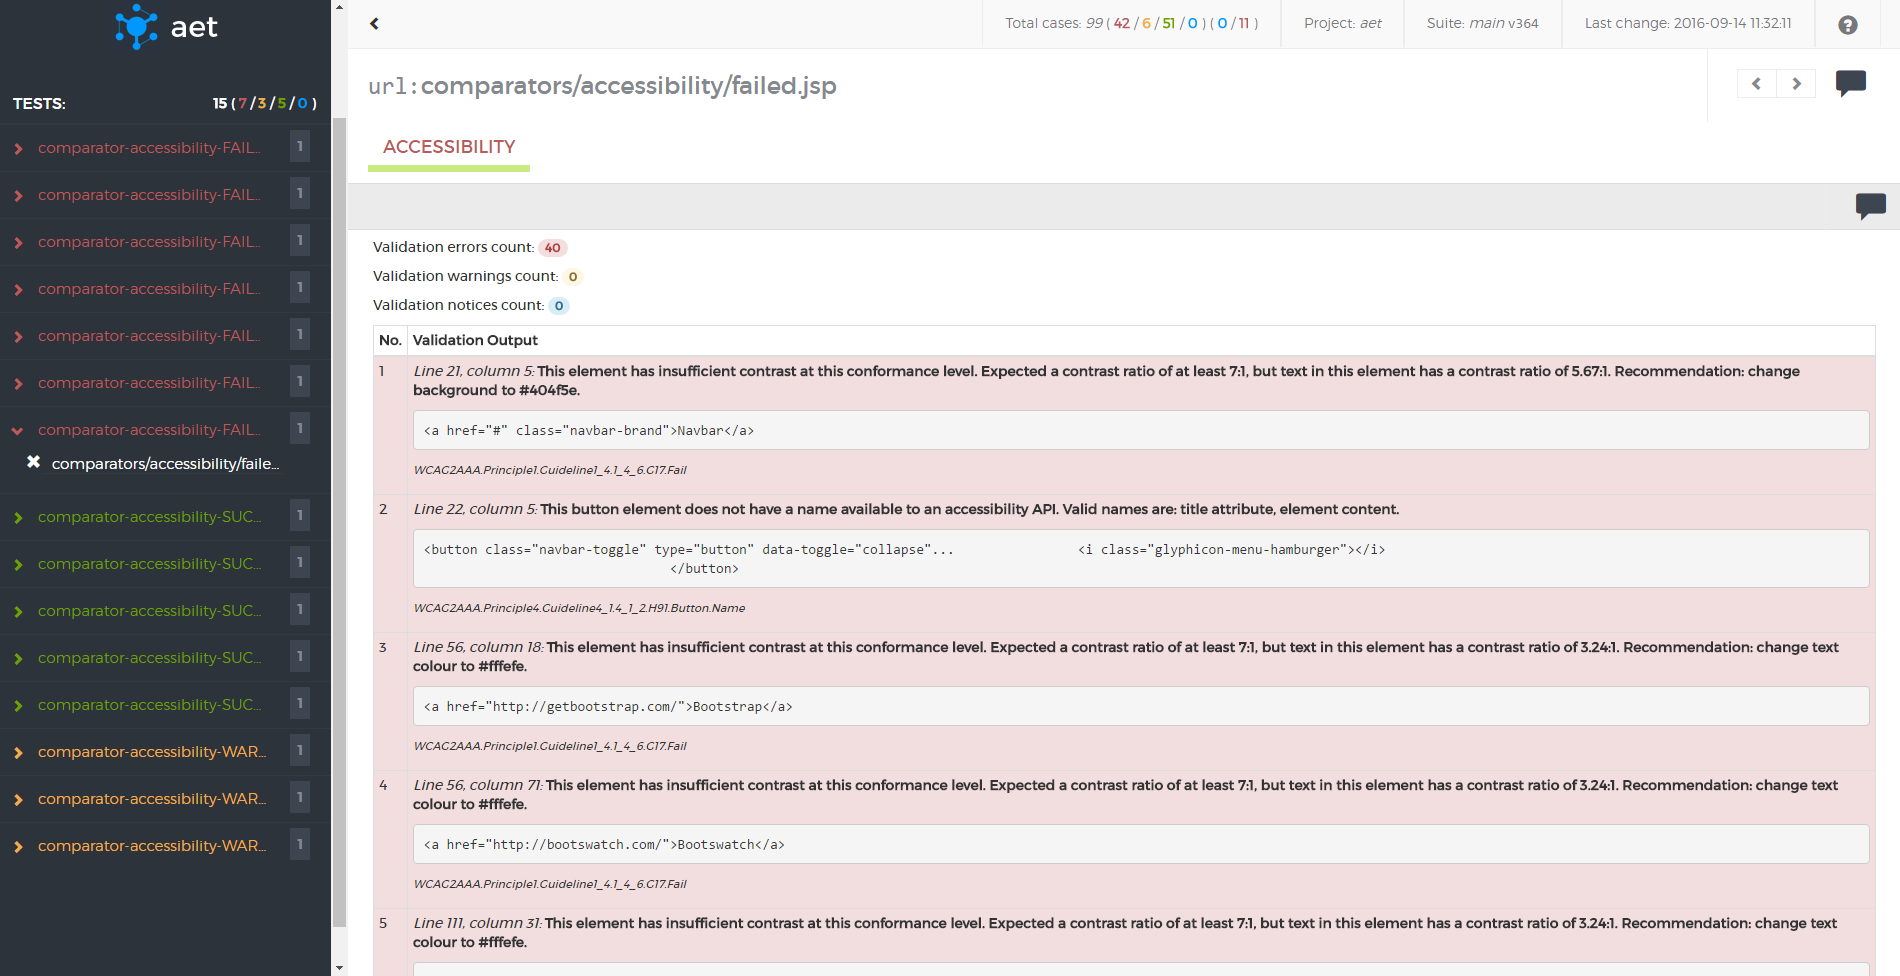This screenshot has width=1900, height=976.
Task: Expand the last comparator-accessibility-WAR test
Action: (151, 846)
